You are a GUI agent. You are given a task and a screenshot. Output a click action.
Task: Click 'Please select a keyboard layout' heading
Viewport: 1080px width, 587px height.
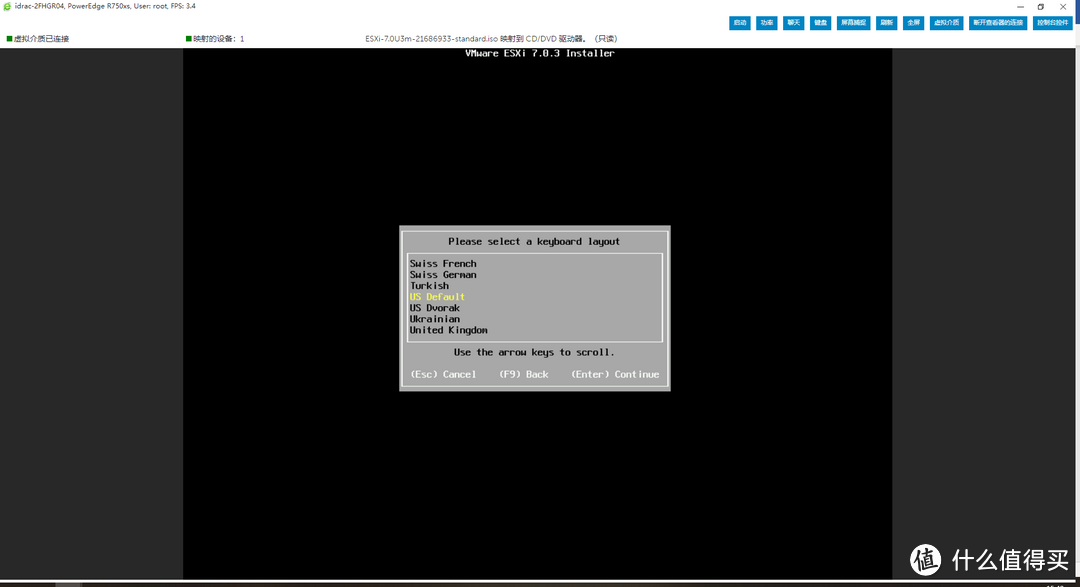534,241
